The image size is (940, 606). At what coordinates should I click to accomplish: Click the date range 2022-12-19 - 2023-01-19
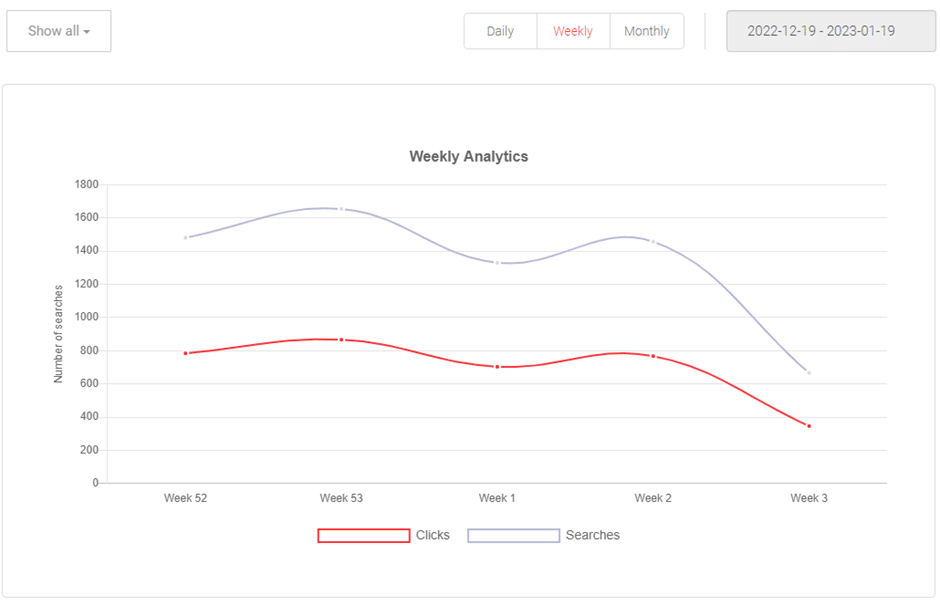click(x=831, y=31)
